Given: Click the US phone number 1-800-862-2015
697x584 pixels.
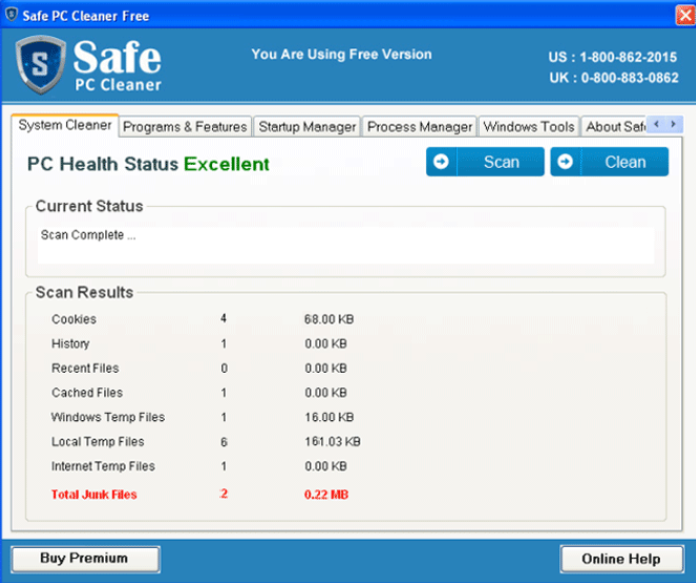Looking at the screenshot, I should click(629, 57).
